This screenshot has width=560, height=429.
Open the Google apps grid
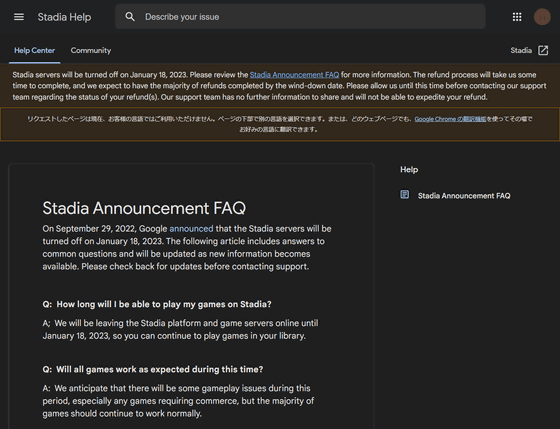(x=517, y=17)
